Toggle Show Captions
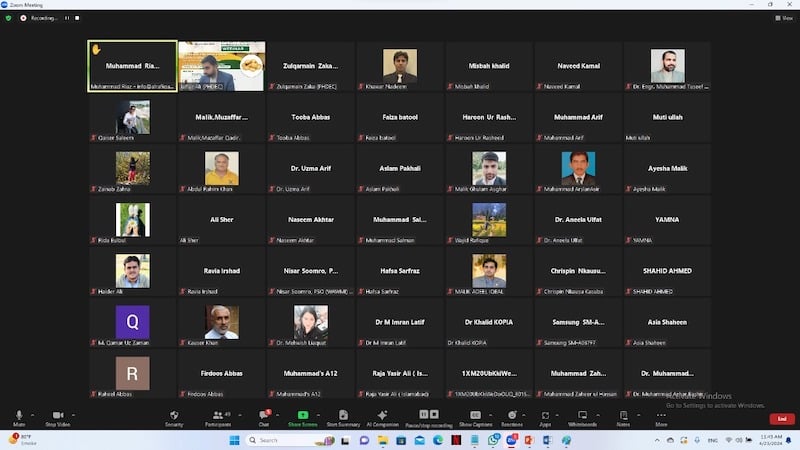800x450 pixels. coord(475,416)
